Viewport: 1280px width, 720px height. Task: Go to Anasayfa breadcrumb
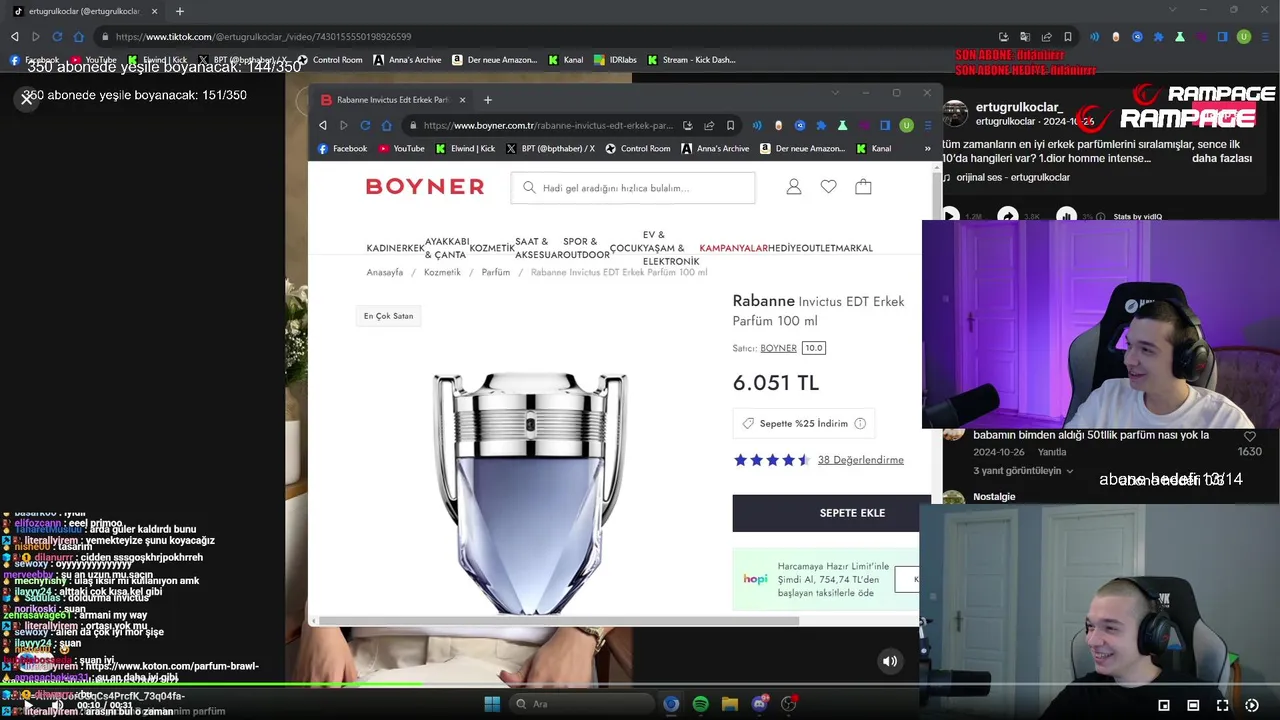tap(385, 272)
